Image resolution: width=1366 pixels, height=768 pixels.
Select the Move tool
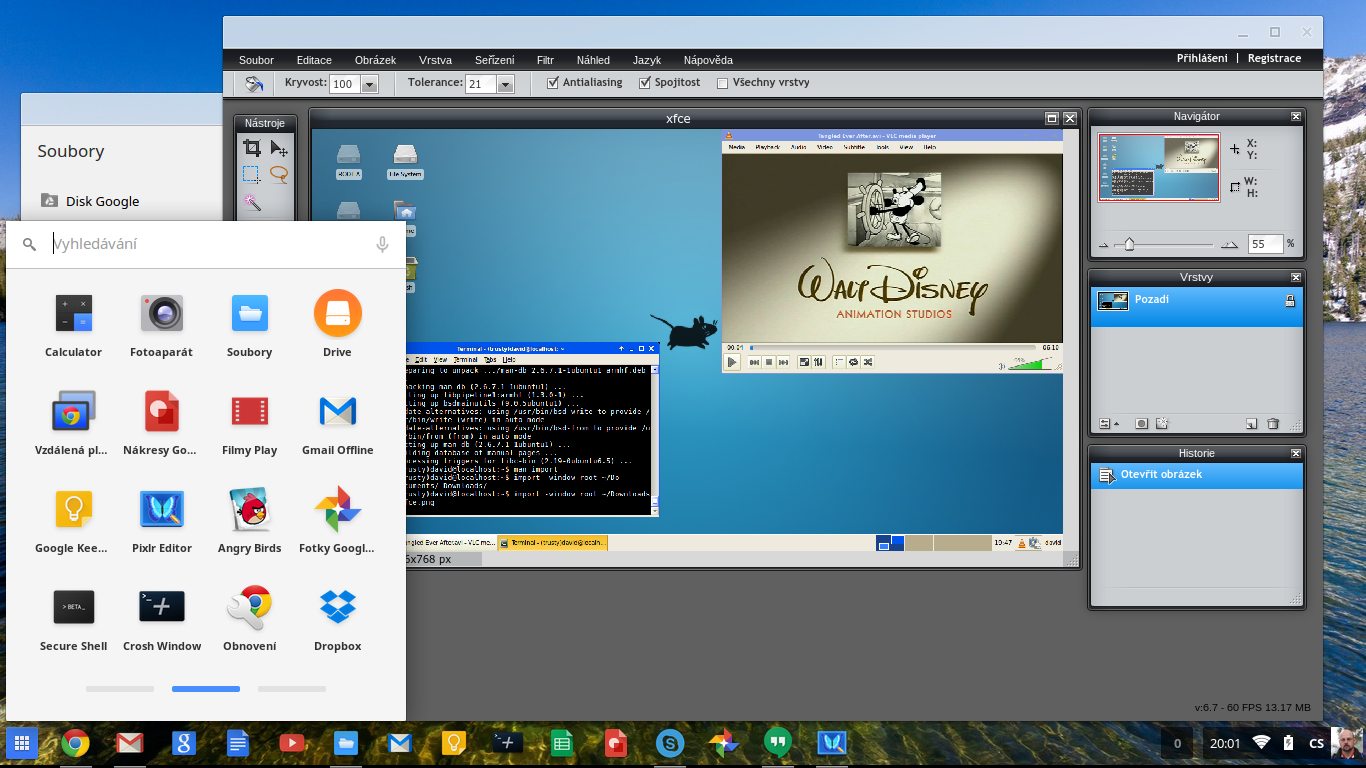(x=280, y=148)
